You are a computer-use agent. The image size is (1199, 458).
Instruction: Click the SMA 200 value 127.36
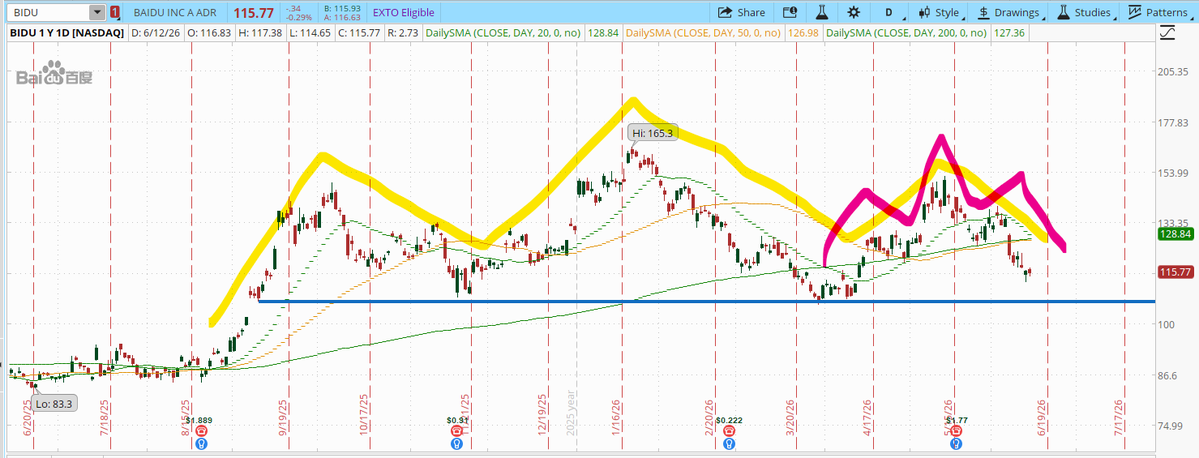pos(1009,33)
